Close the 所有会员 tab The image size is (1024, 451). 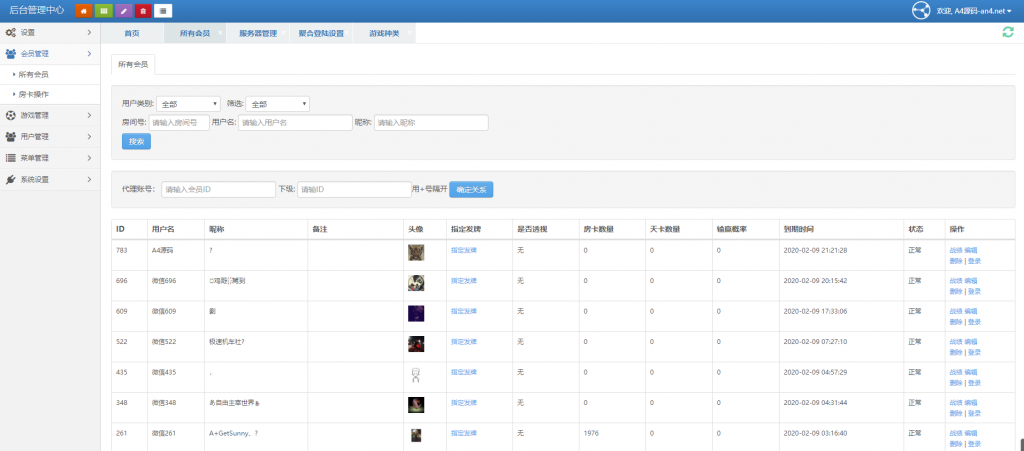[x=220, y=32]
